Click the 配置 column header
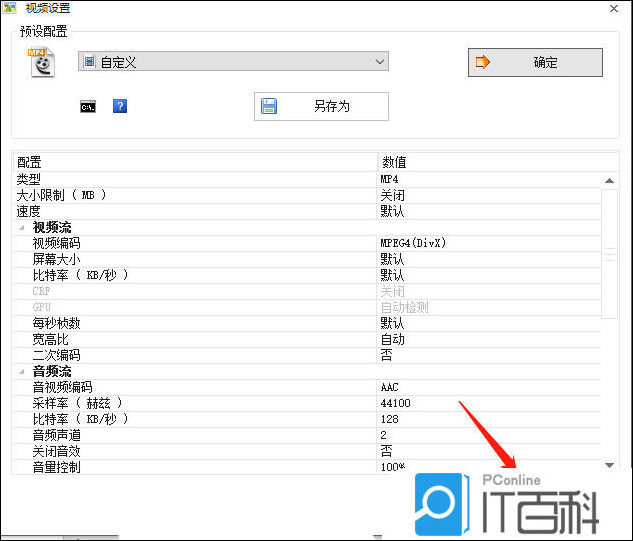This screenshot has width=633, height=541. pos(195,162)
